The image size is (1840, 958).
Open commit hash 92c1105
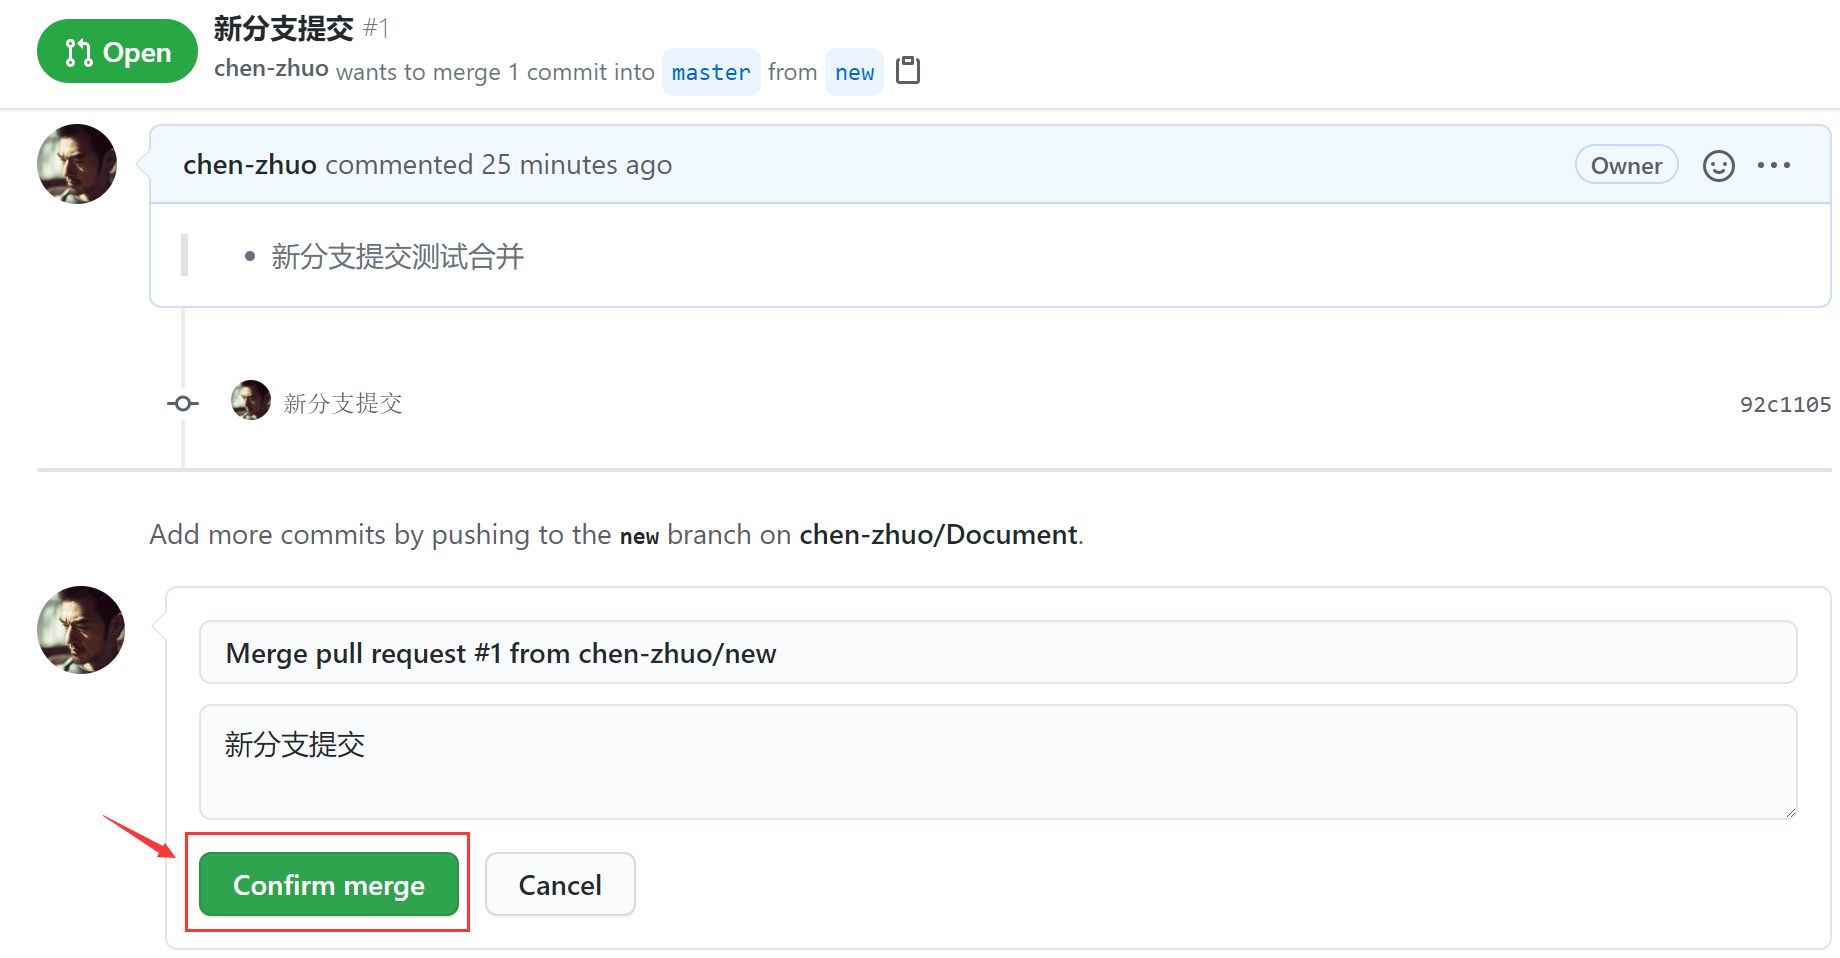tap(1784, 405)
